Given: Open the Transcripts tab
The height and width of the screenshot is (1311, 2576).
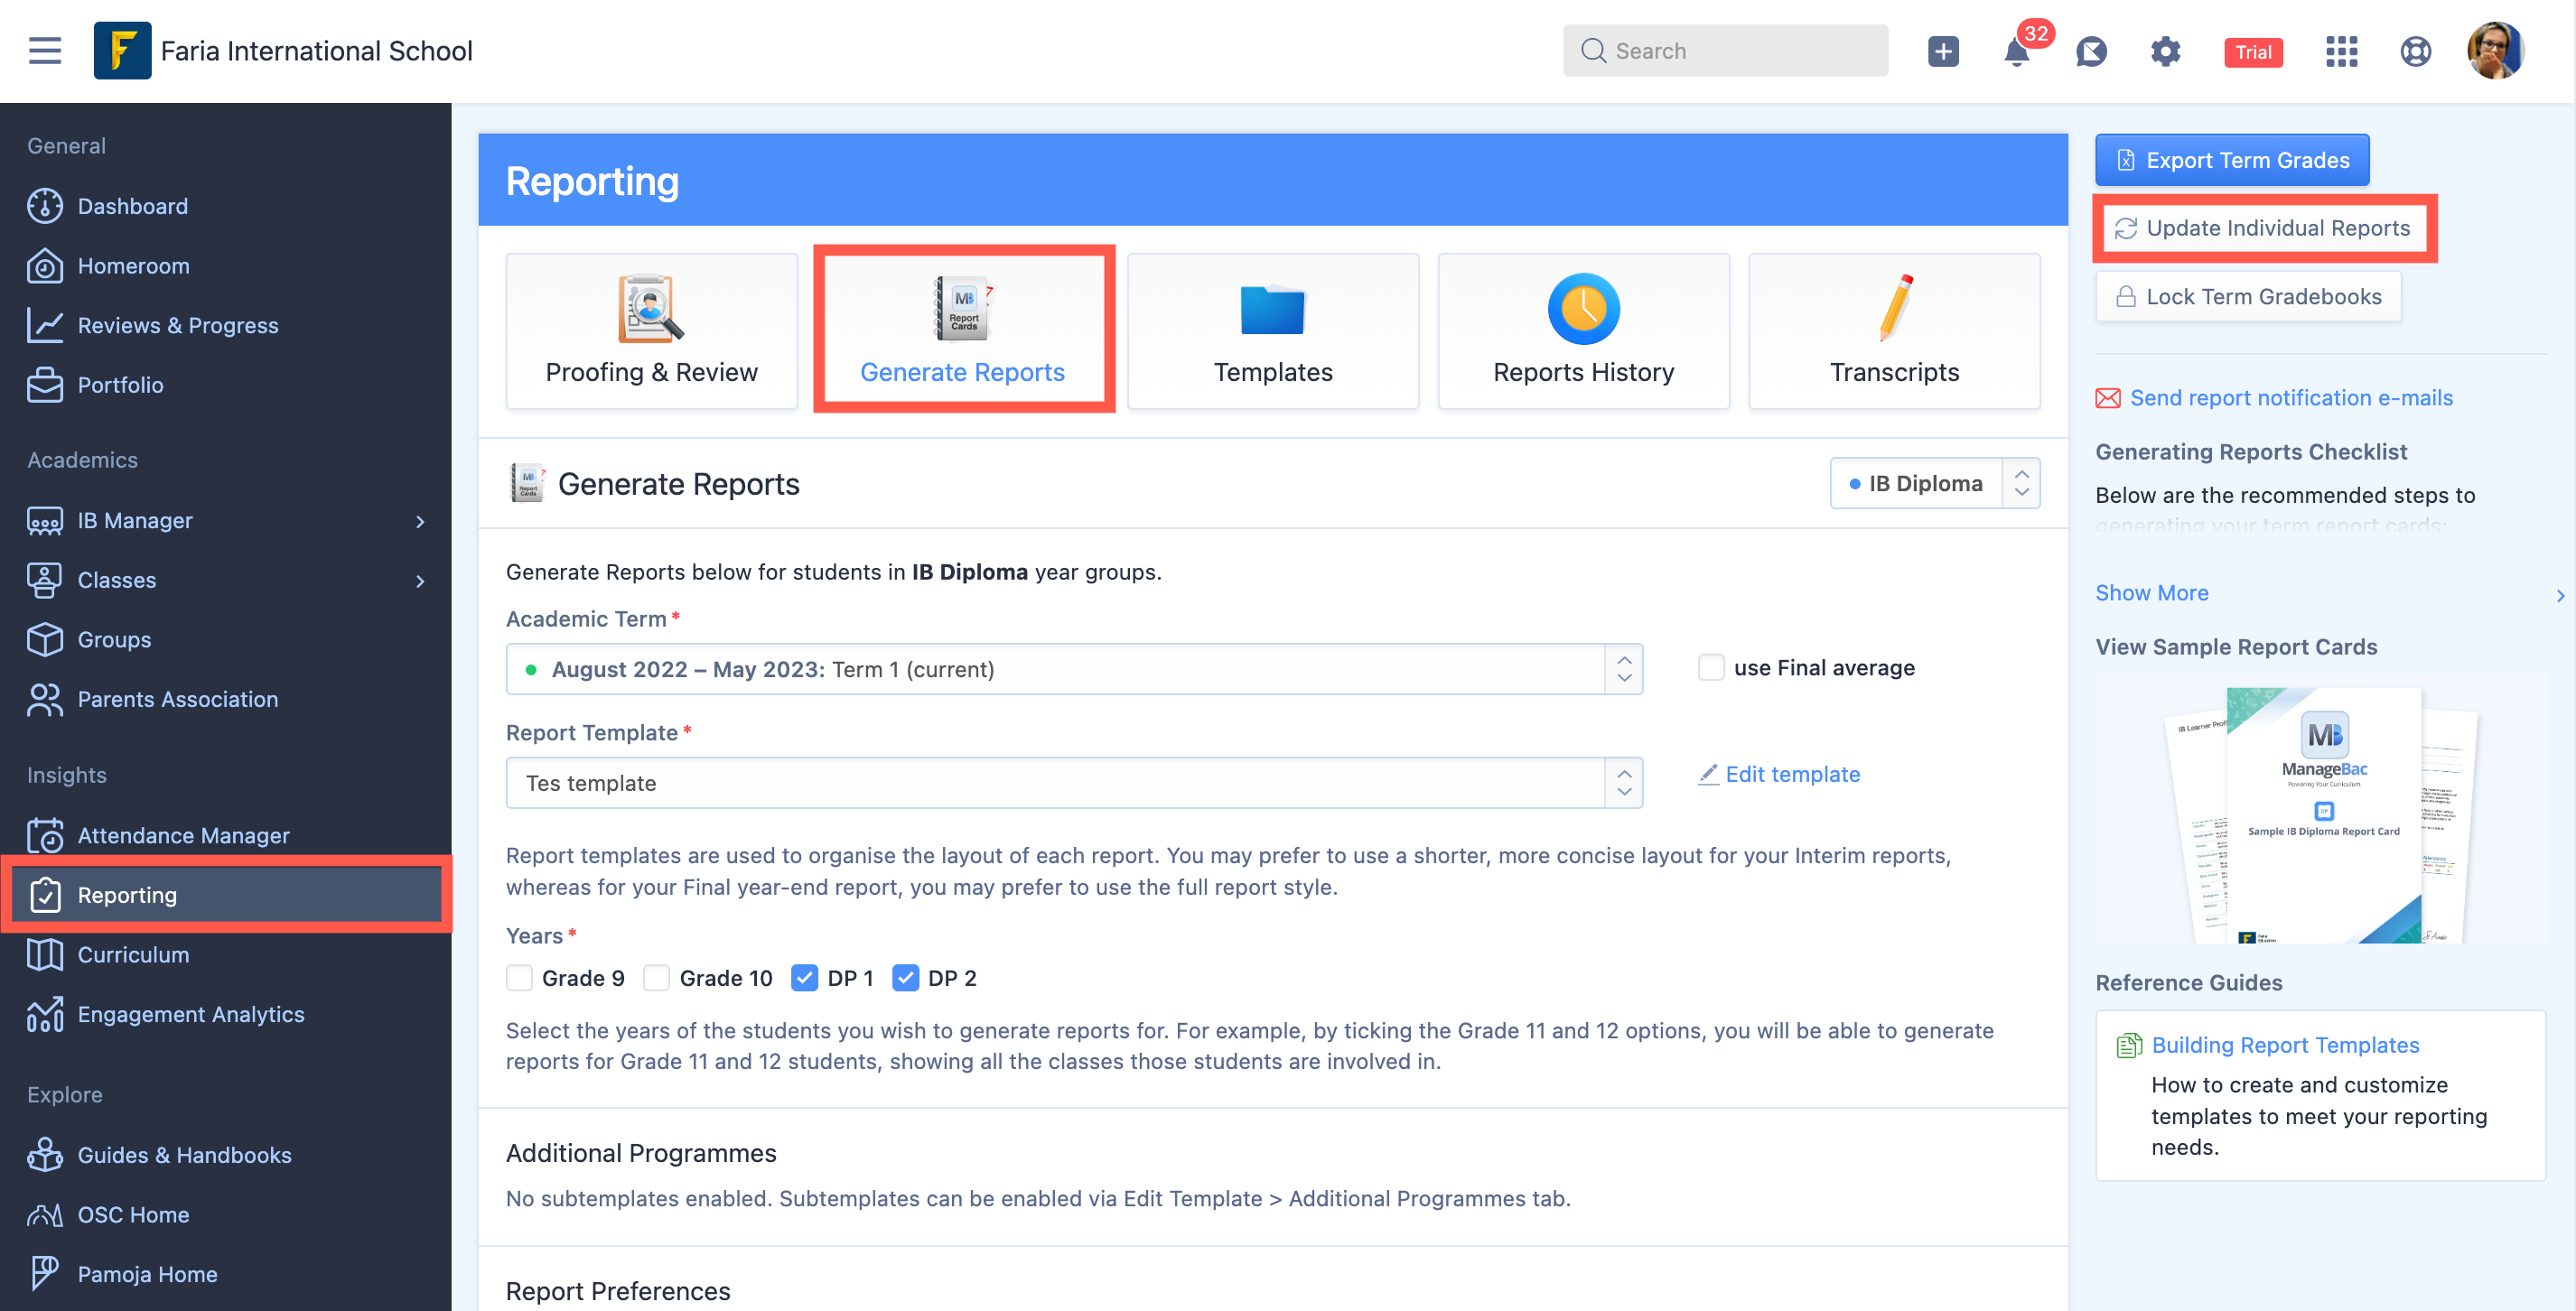Looking at the screenshot, I should (x=1894, y=331).
